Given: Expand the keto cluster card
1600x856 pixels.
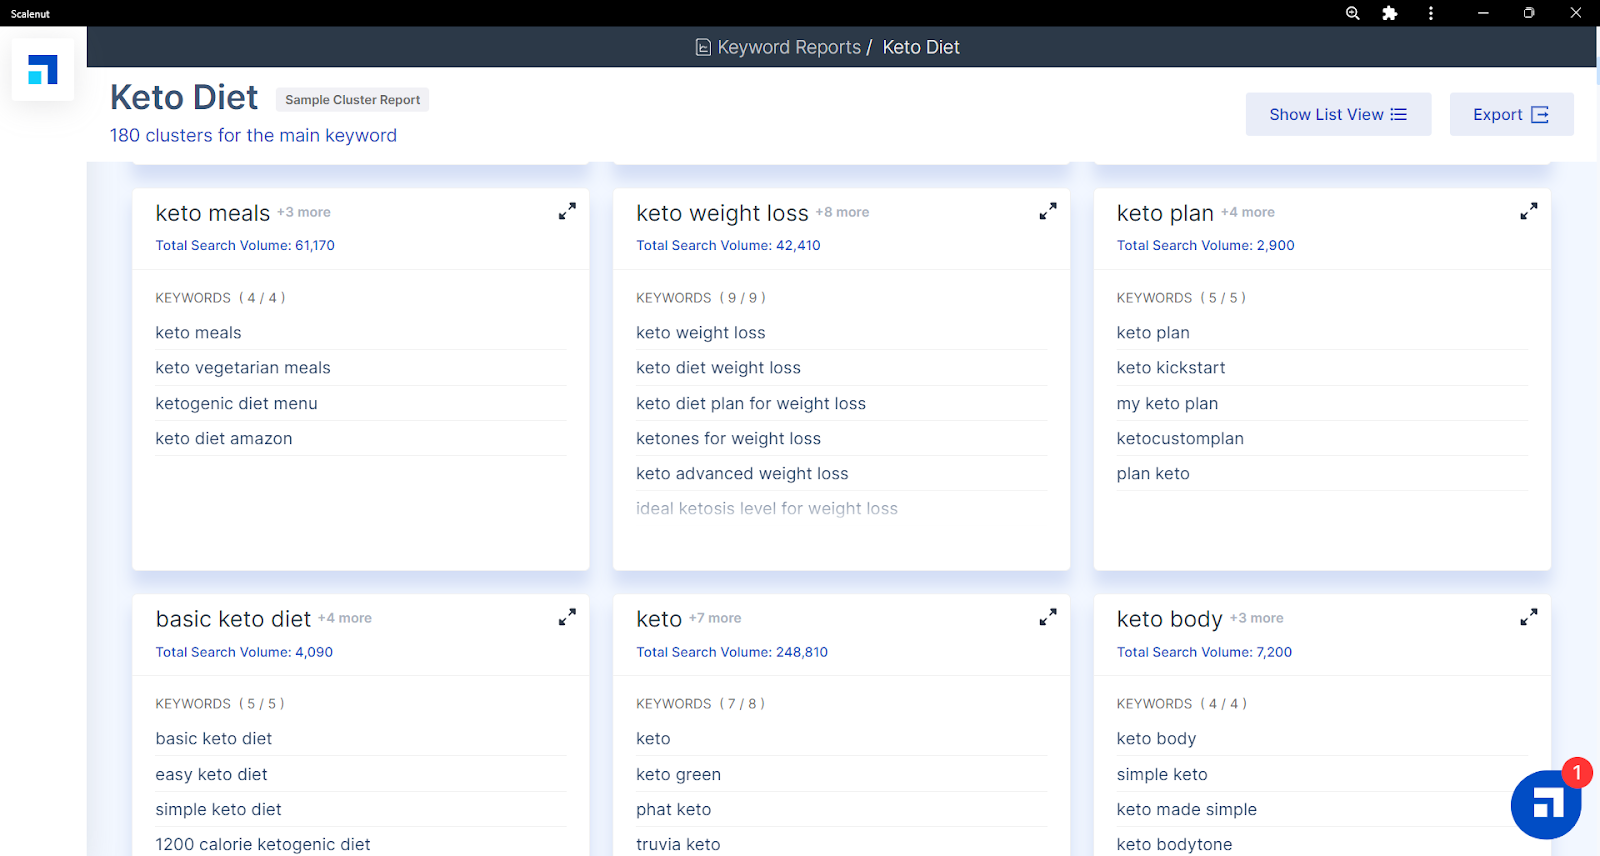Looking at the screenshot, I should coord(1047,618).
